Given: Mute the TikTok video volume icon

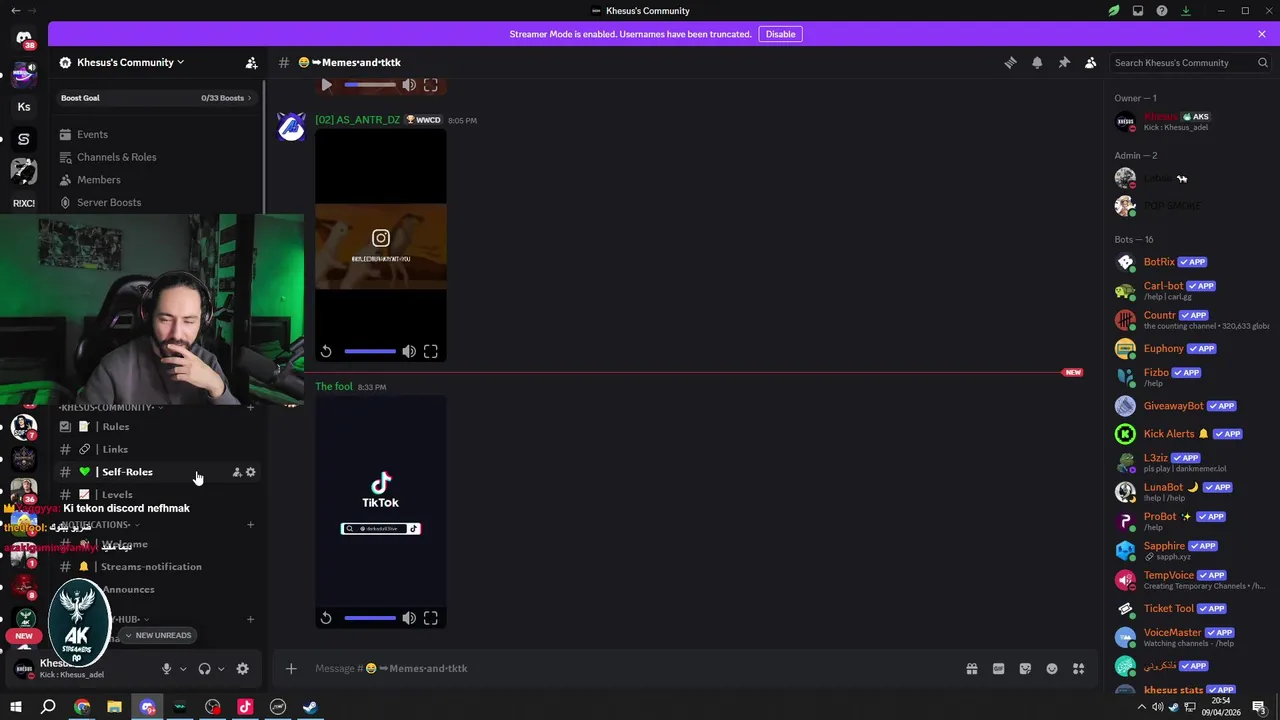Looking at the screenshot, I should point(409,618).
